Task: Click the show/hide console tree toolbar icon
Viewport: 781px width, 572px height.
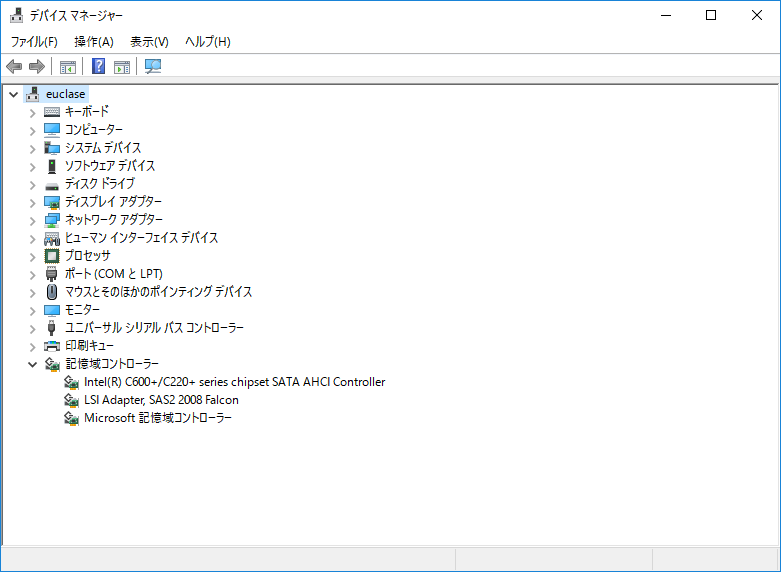Action: (x=68, y=67)
